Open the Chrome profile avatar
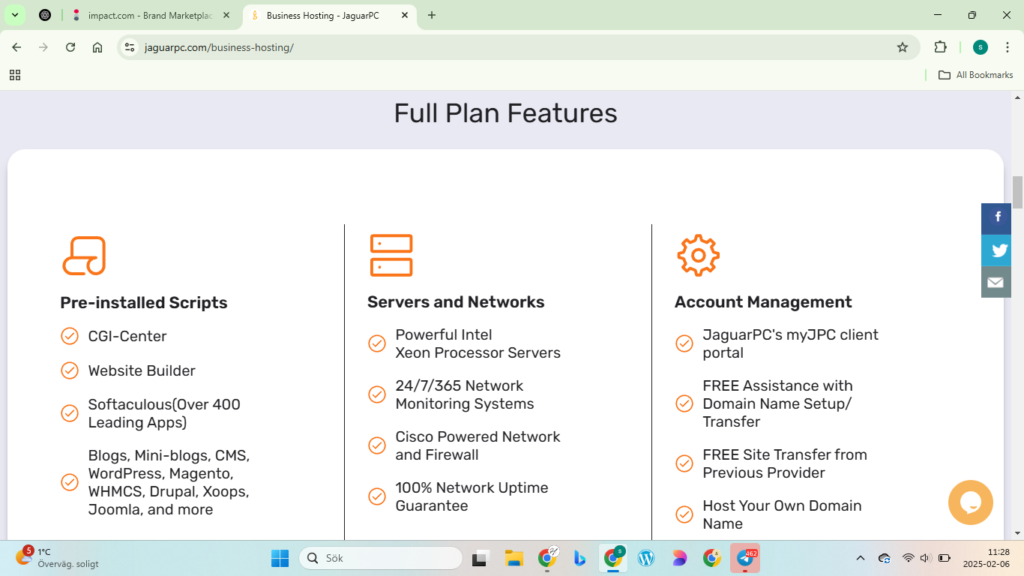Viewport: 1024px width, 576px height. click(x=980, y=47)
